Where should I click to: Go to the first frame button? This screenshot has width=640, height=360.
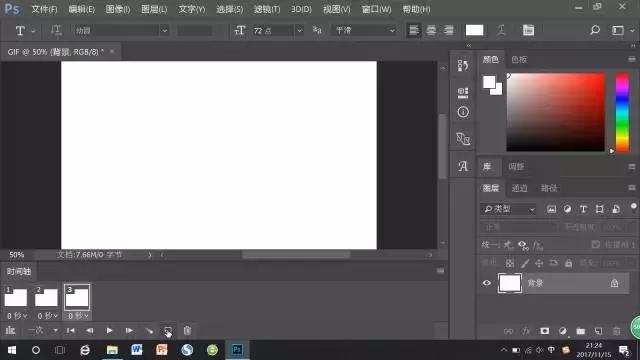pyautogui.click(x=71, y=331)
